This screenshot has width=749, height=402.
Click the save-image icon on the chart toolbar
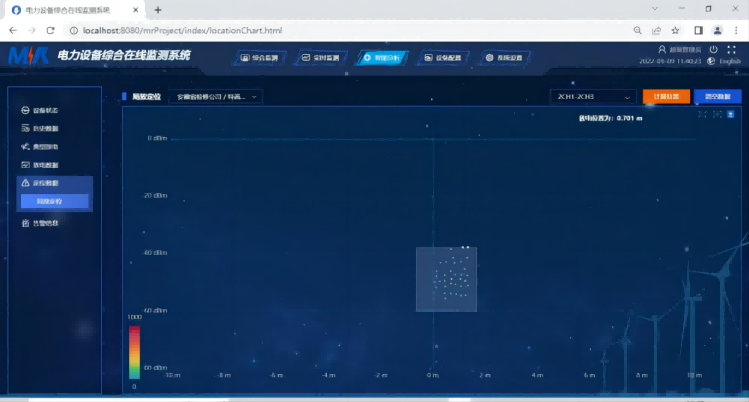click(731, 114)
